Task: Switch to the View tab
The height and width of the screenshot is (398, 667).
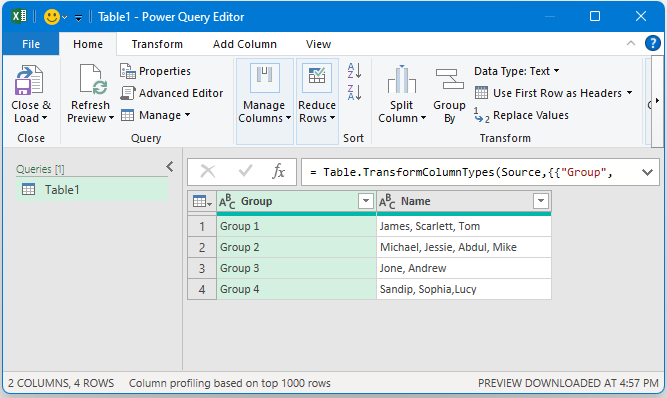Action: pos(318,44)
